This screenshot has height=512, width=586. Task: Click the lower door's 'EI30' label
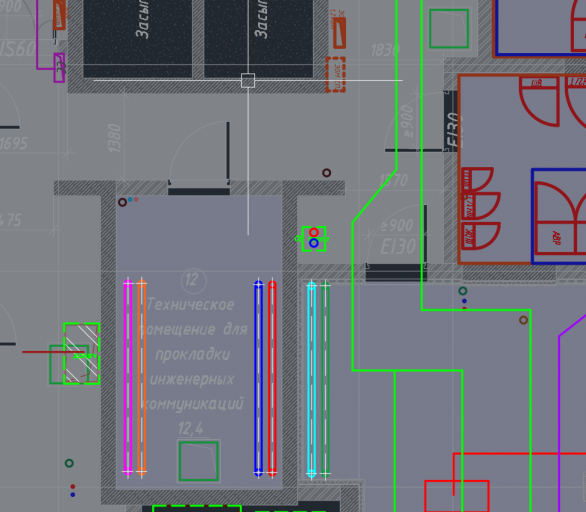click(398, 247)
